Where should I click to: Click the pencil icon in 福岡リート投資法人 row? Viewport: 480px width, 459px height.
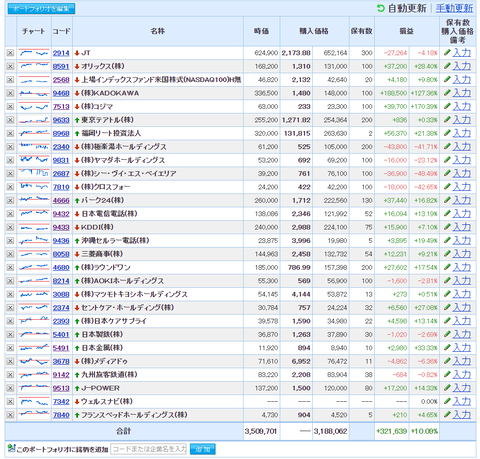447,133
